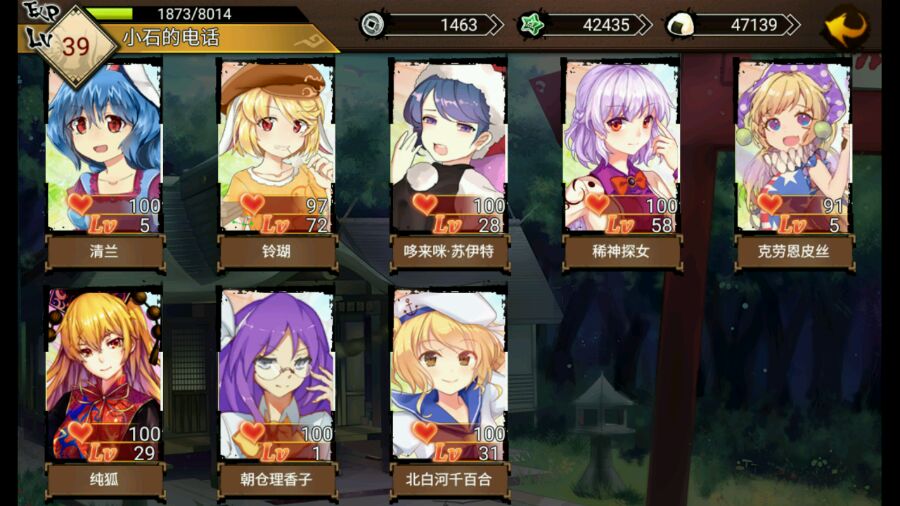Screen dimensions: 900x506
Task: Expand the 42435 star counter arrow
Action: coord(644,25)
